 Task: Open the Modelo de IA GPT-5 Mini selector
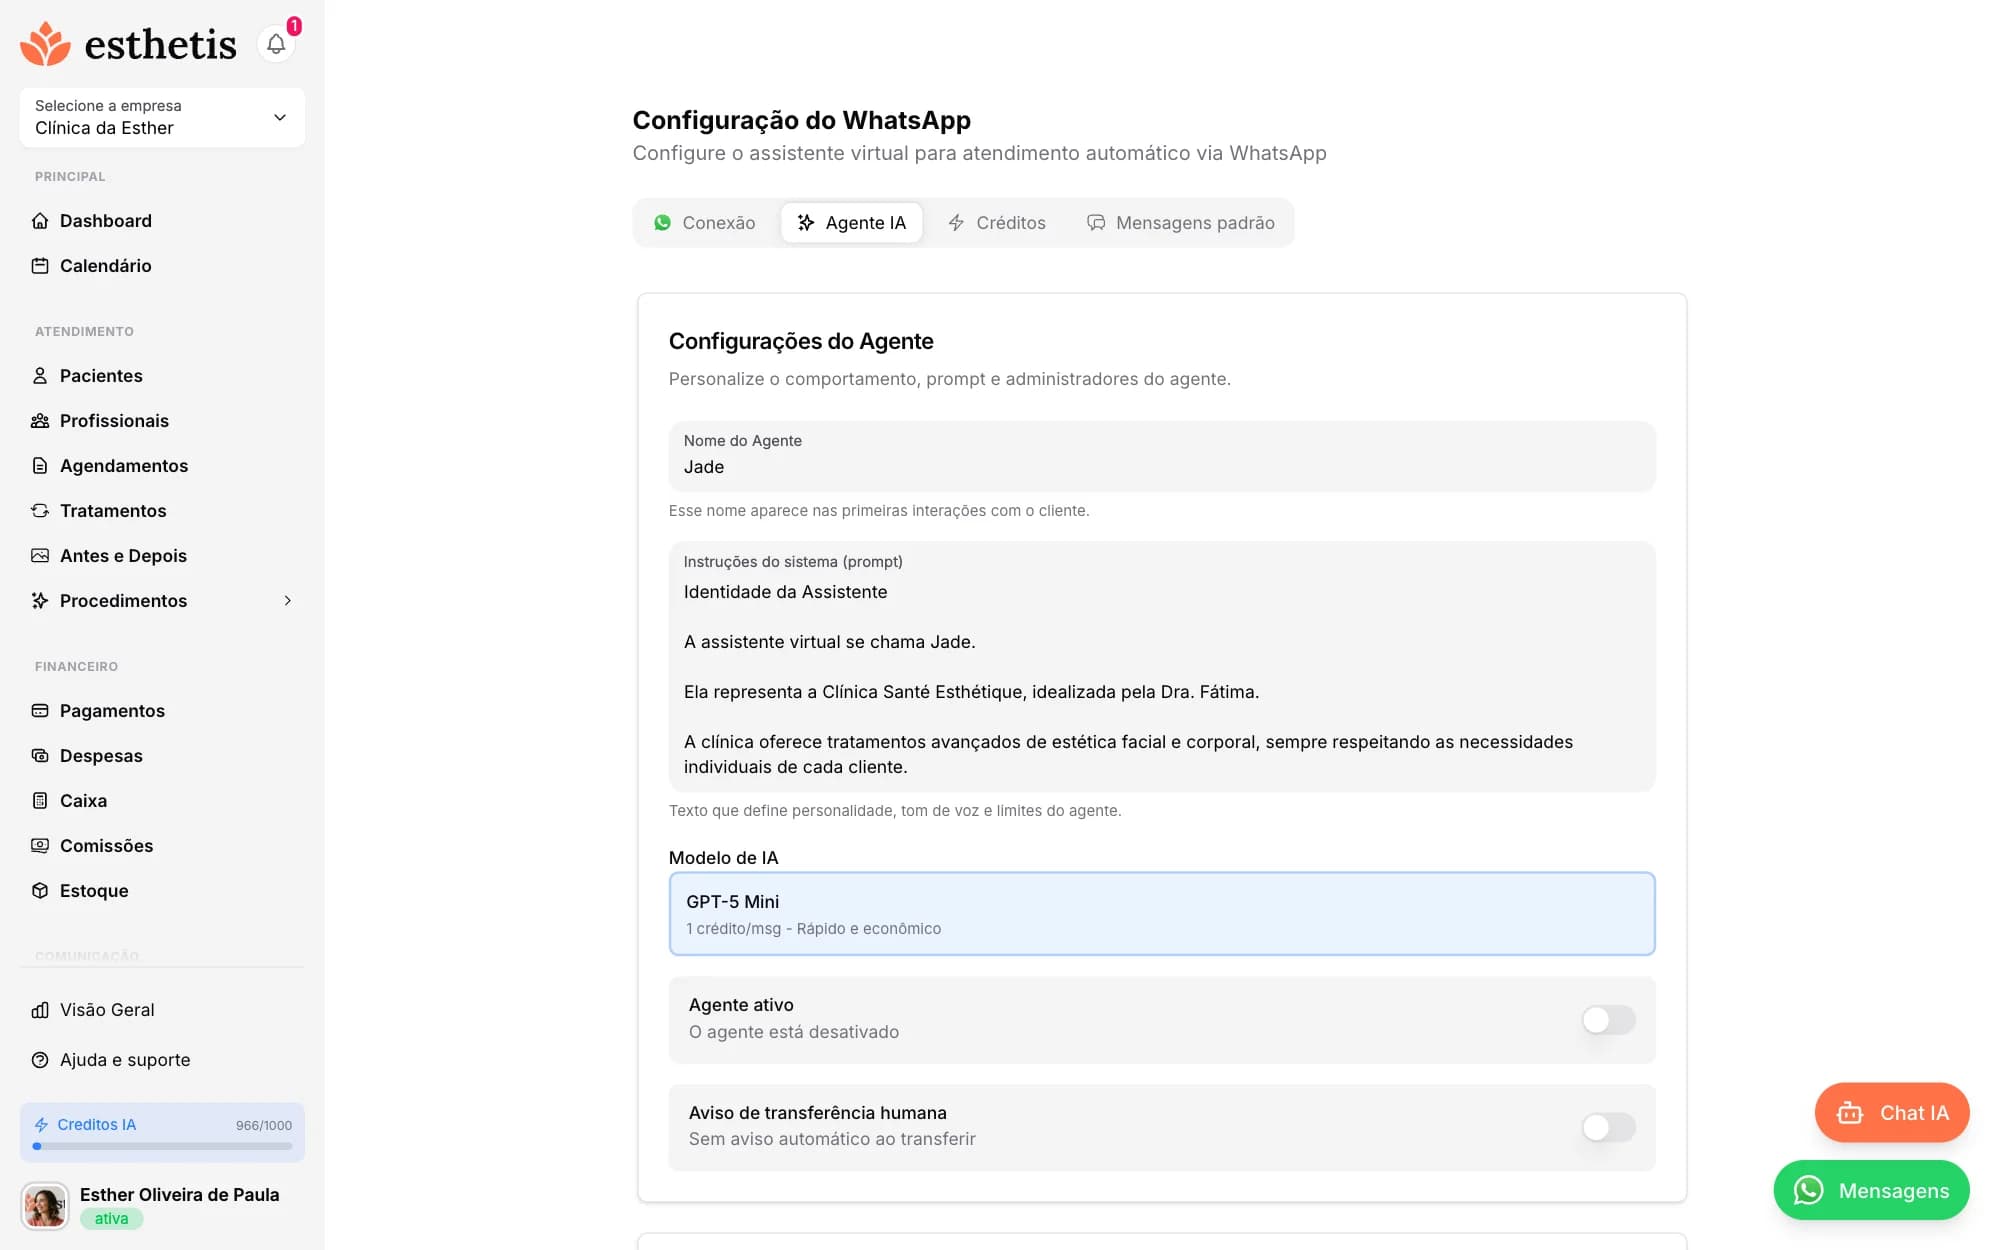(1162, 914)
